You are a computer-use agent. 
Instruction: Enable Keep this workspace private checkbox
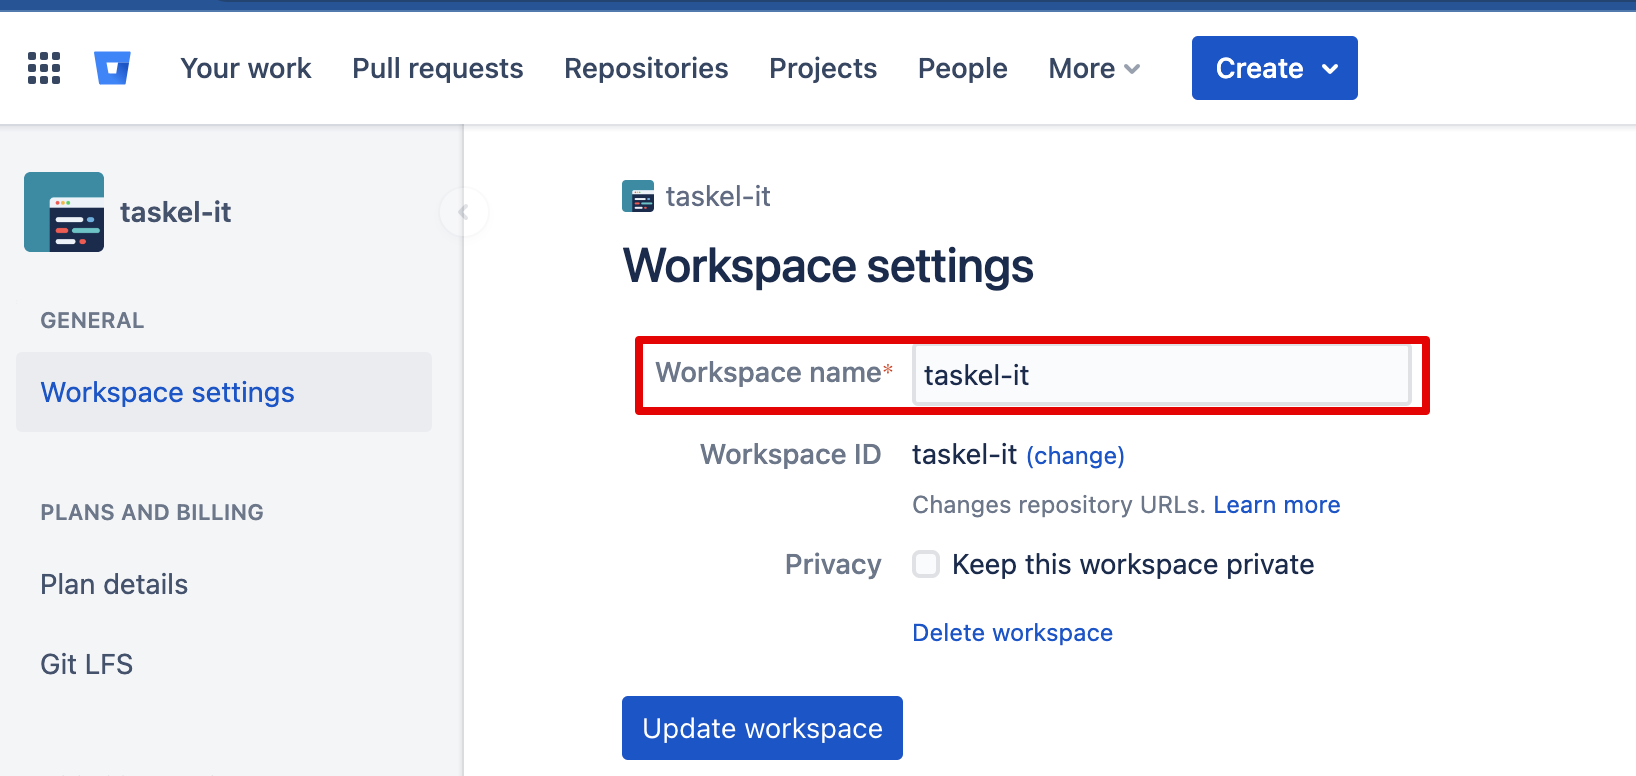[x=926, y=564]
